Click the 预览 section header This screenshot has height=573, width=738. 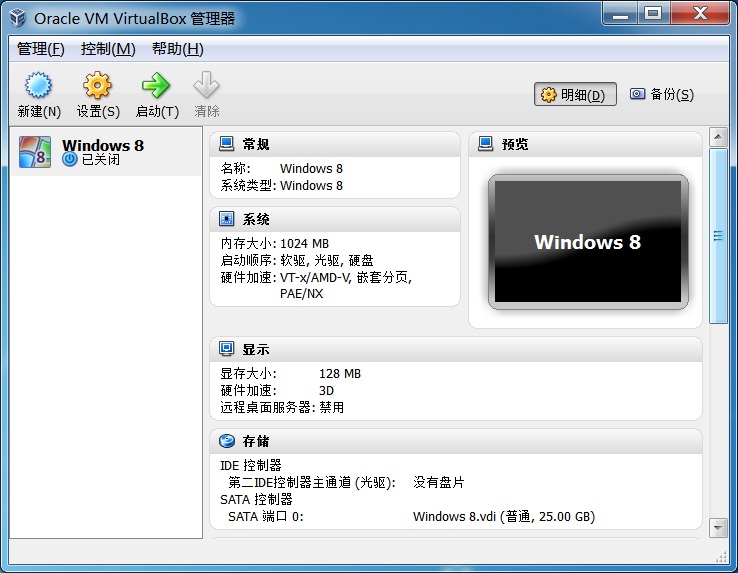[x=585, y=144]
